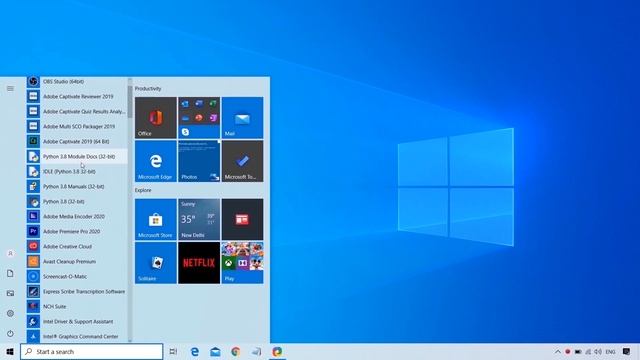Click the Power button in Start sidebar
This screenshot has width=640, height=360.
[10, 333]
